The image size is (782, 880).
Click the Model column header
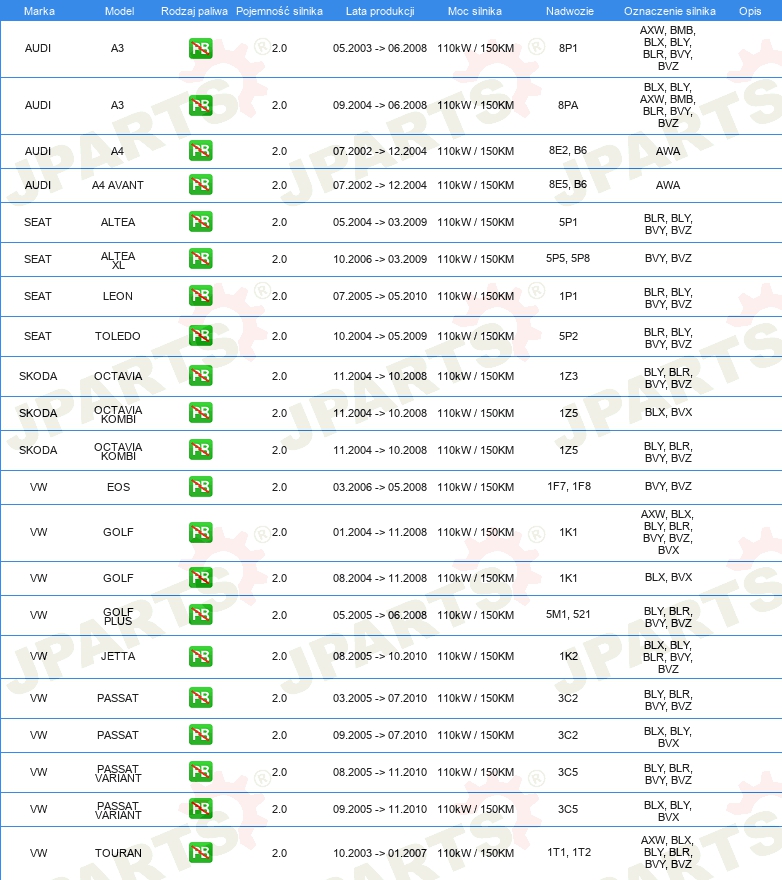point(119,11)
